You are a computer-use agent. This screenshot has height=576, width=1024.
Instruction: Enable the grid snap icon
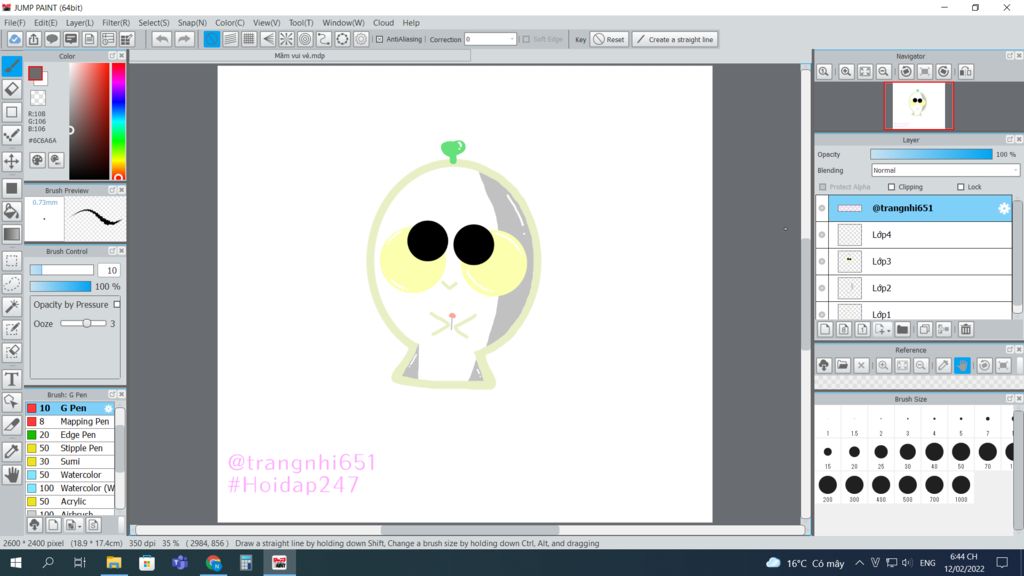pos(249,39)
